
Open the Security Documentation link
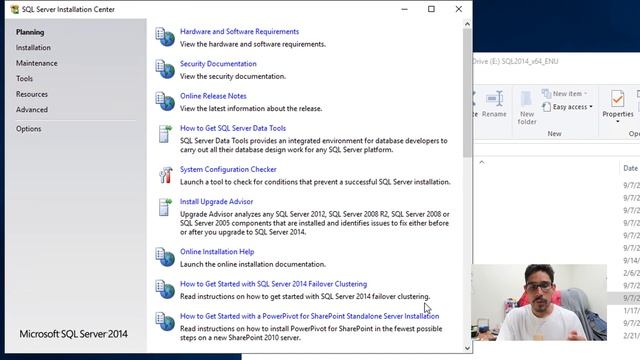click(218, 64)
